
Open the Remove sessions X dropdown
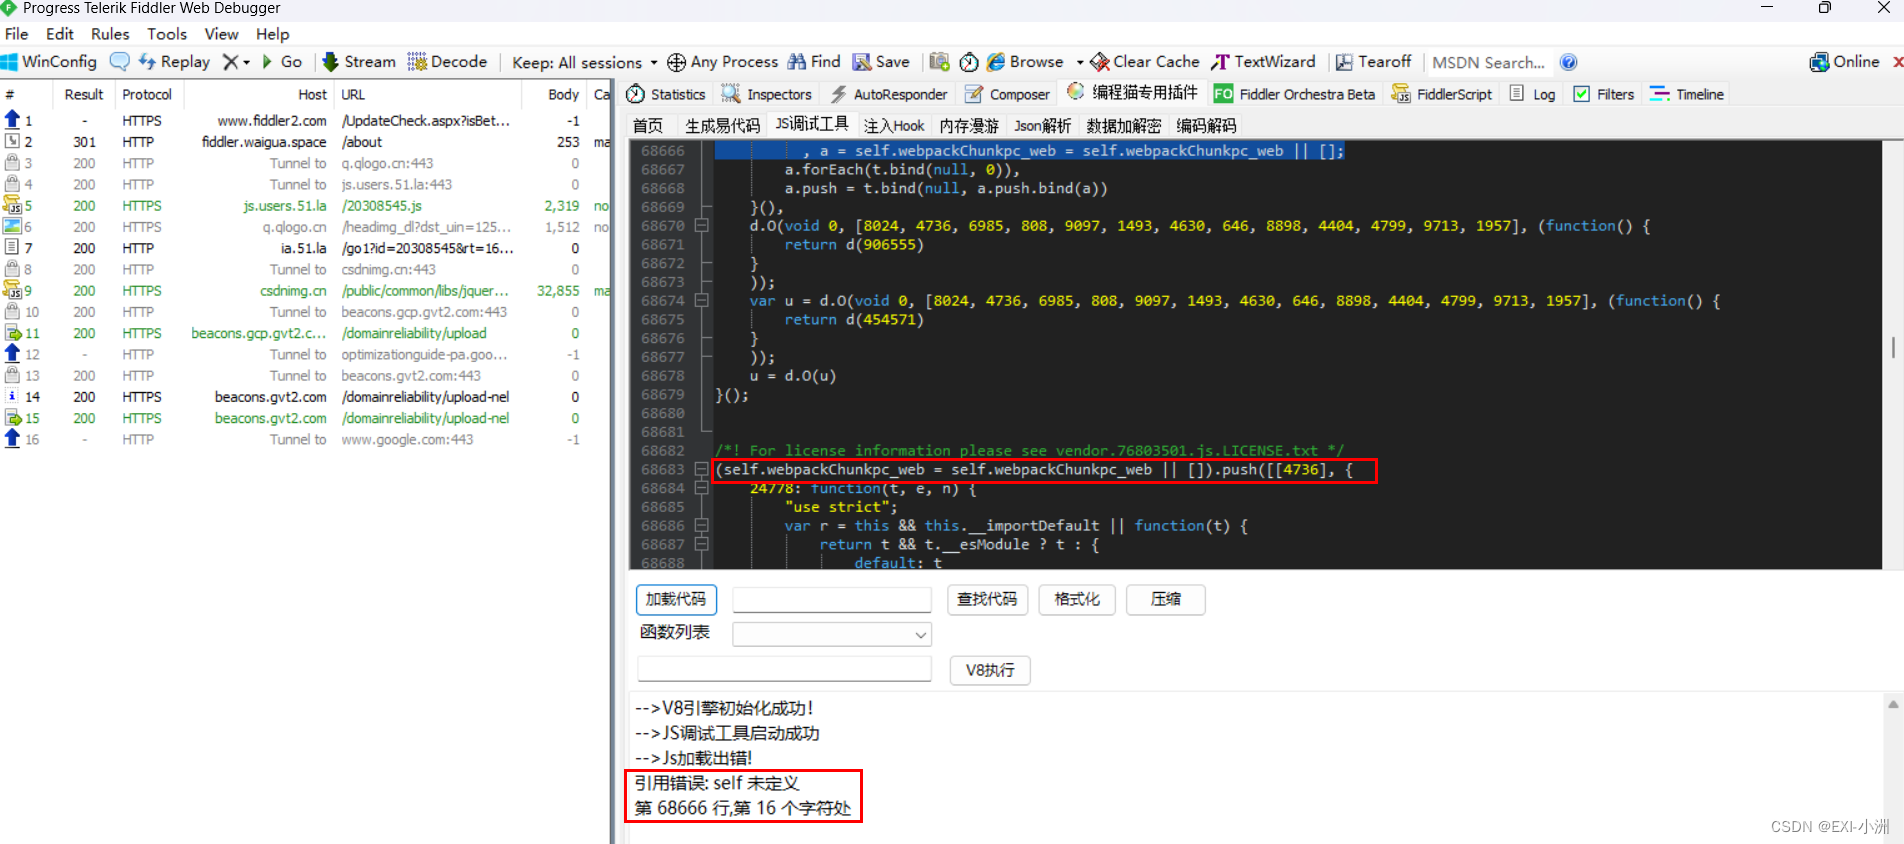236,62
